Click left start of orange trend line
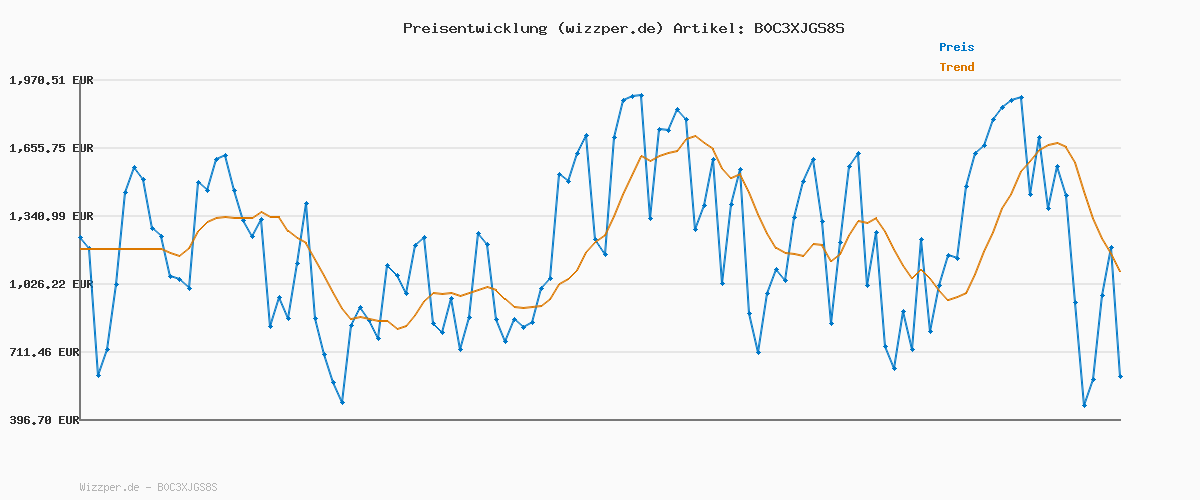The image size is (1200, 500). click(x=80, y=249)
